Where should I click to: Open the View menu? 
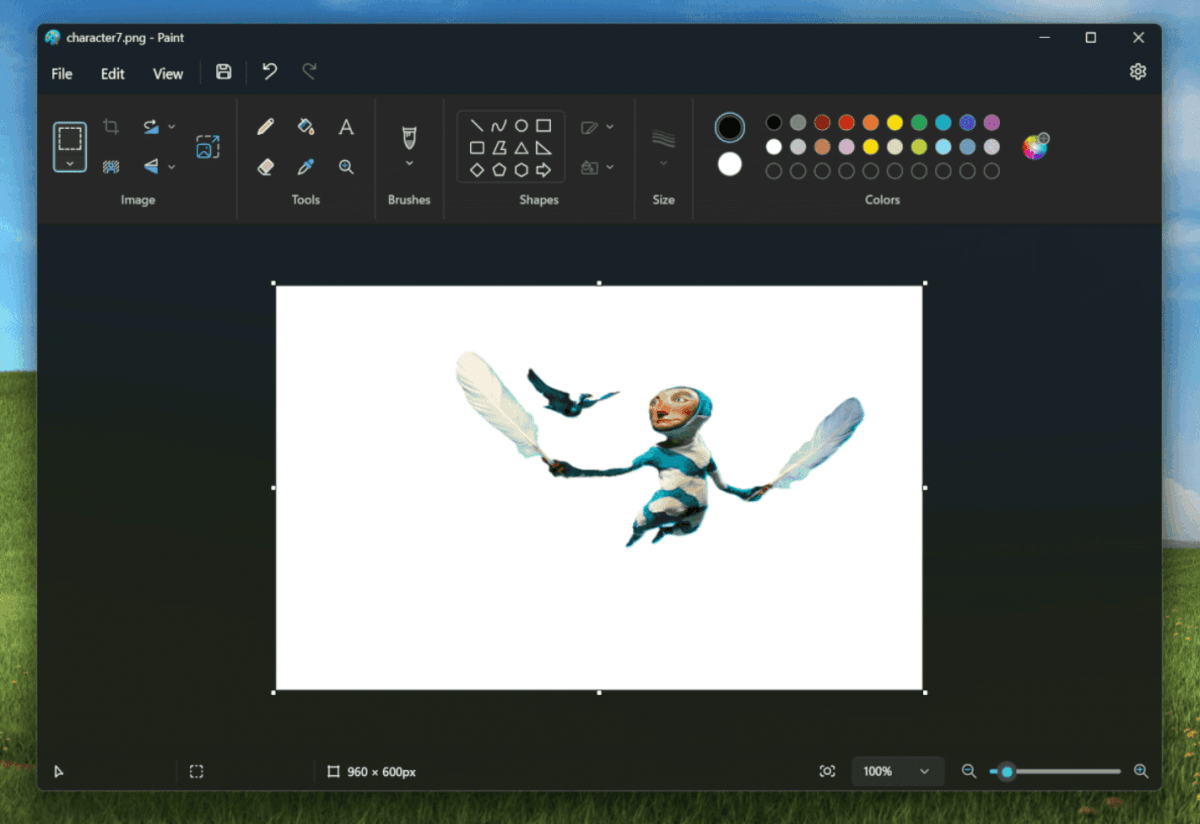pyautogui.click(x=168, y=73)
